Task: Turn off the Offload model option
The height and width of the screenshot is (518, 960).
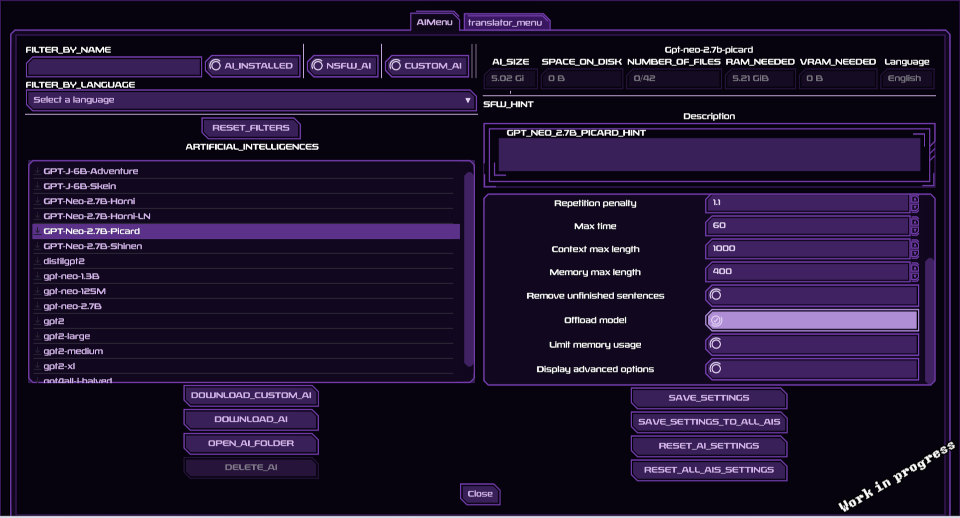Action: [716, 320]
